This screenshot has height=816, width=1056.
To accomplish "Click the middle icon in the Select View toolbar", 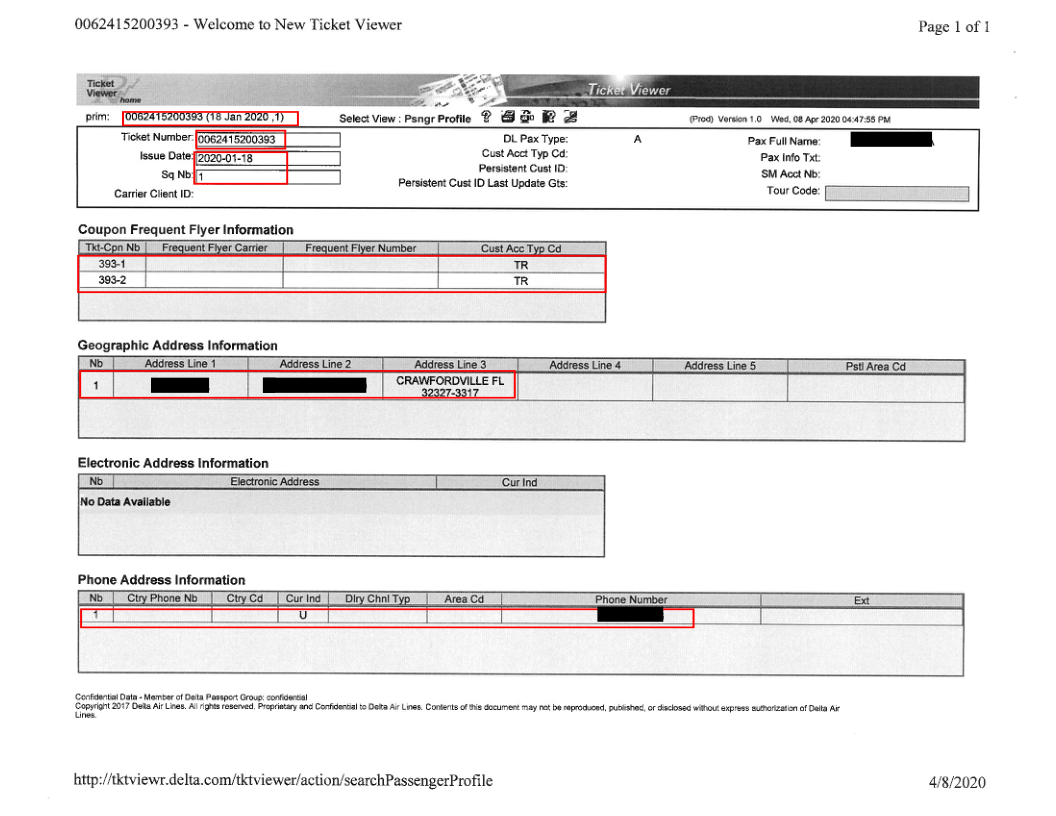I will point(526,118).
